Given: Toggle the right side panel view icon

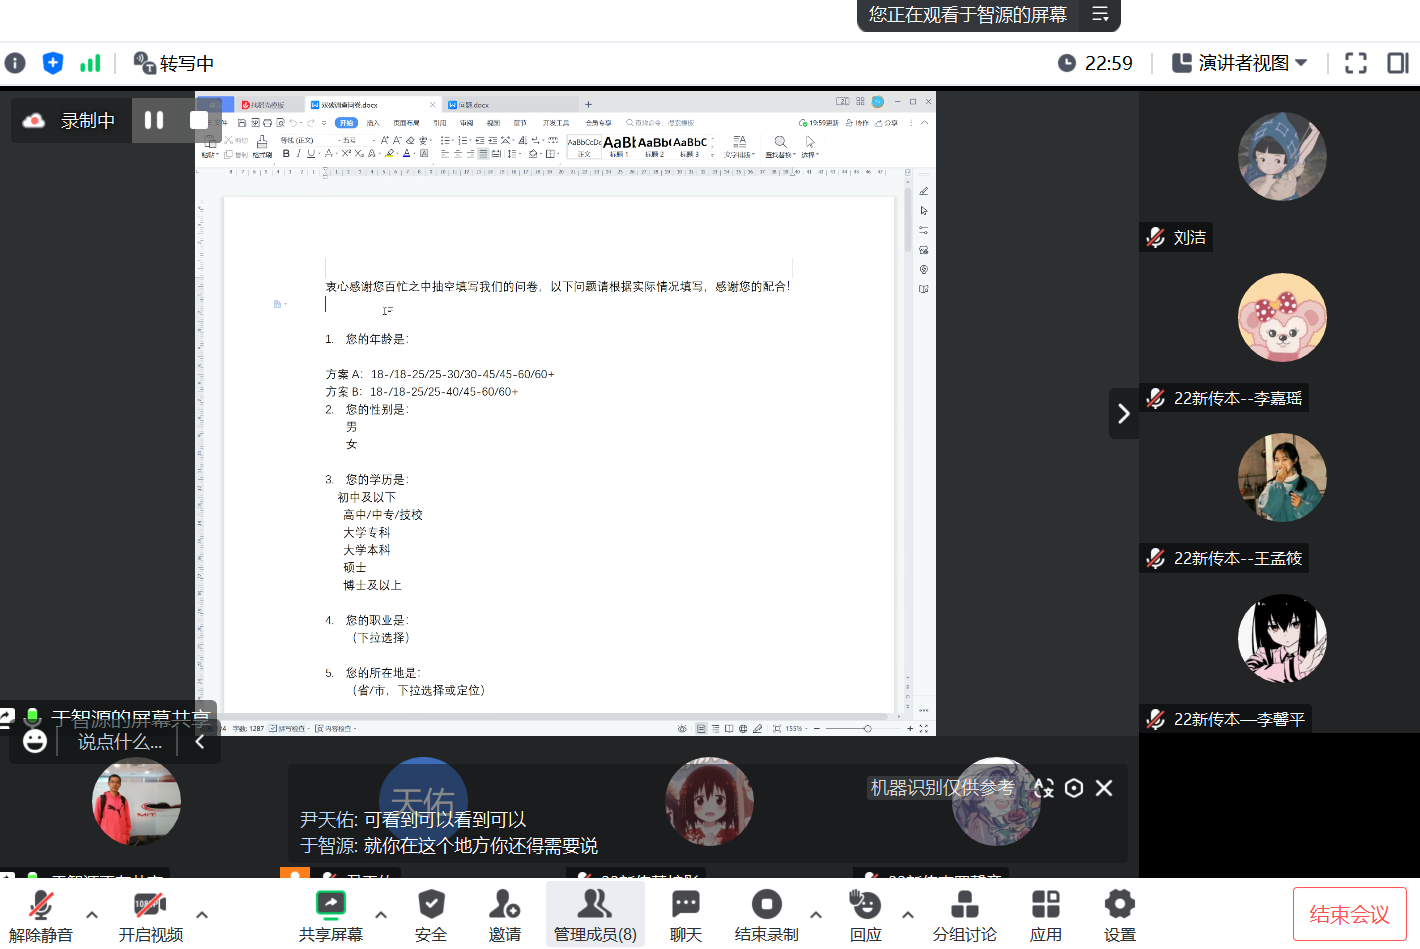Looking at the screenshot, I should [1397, 63].
